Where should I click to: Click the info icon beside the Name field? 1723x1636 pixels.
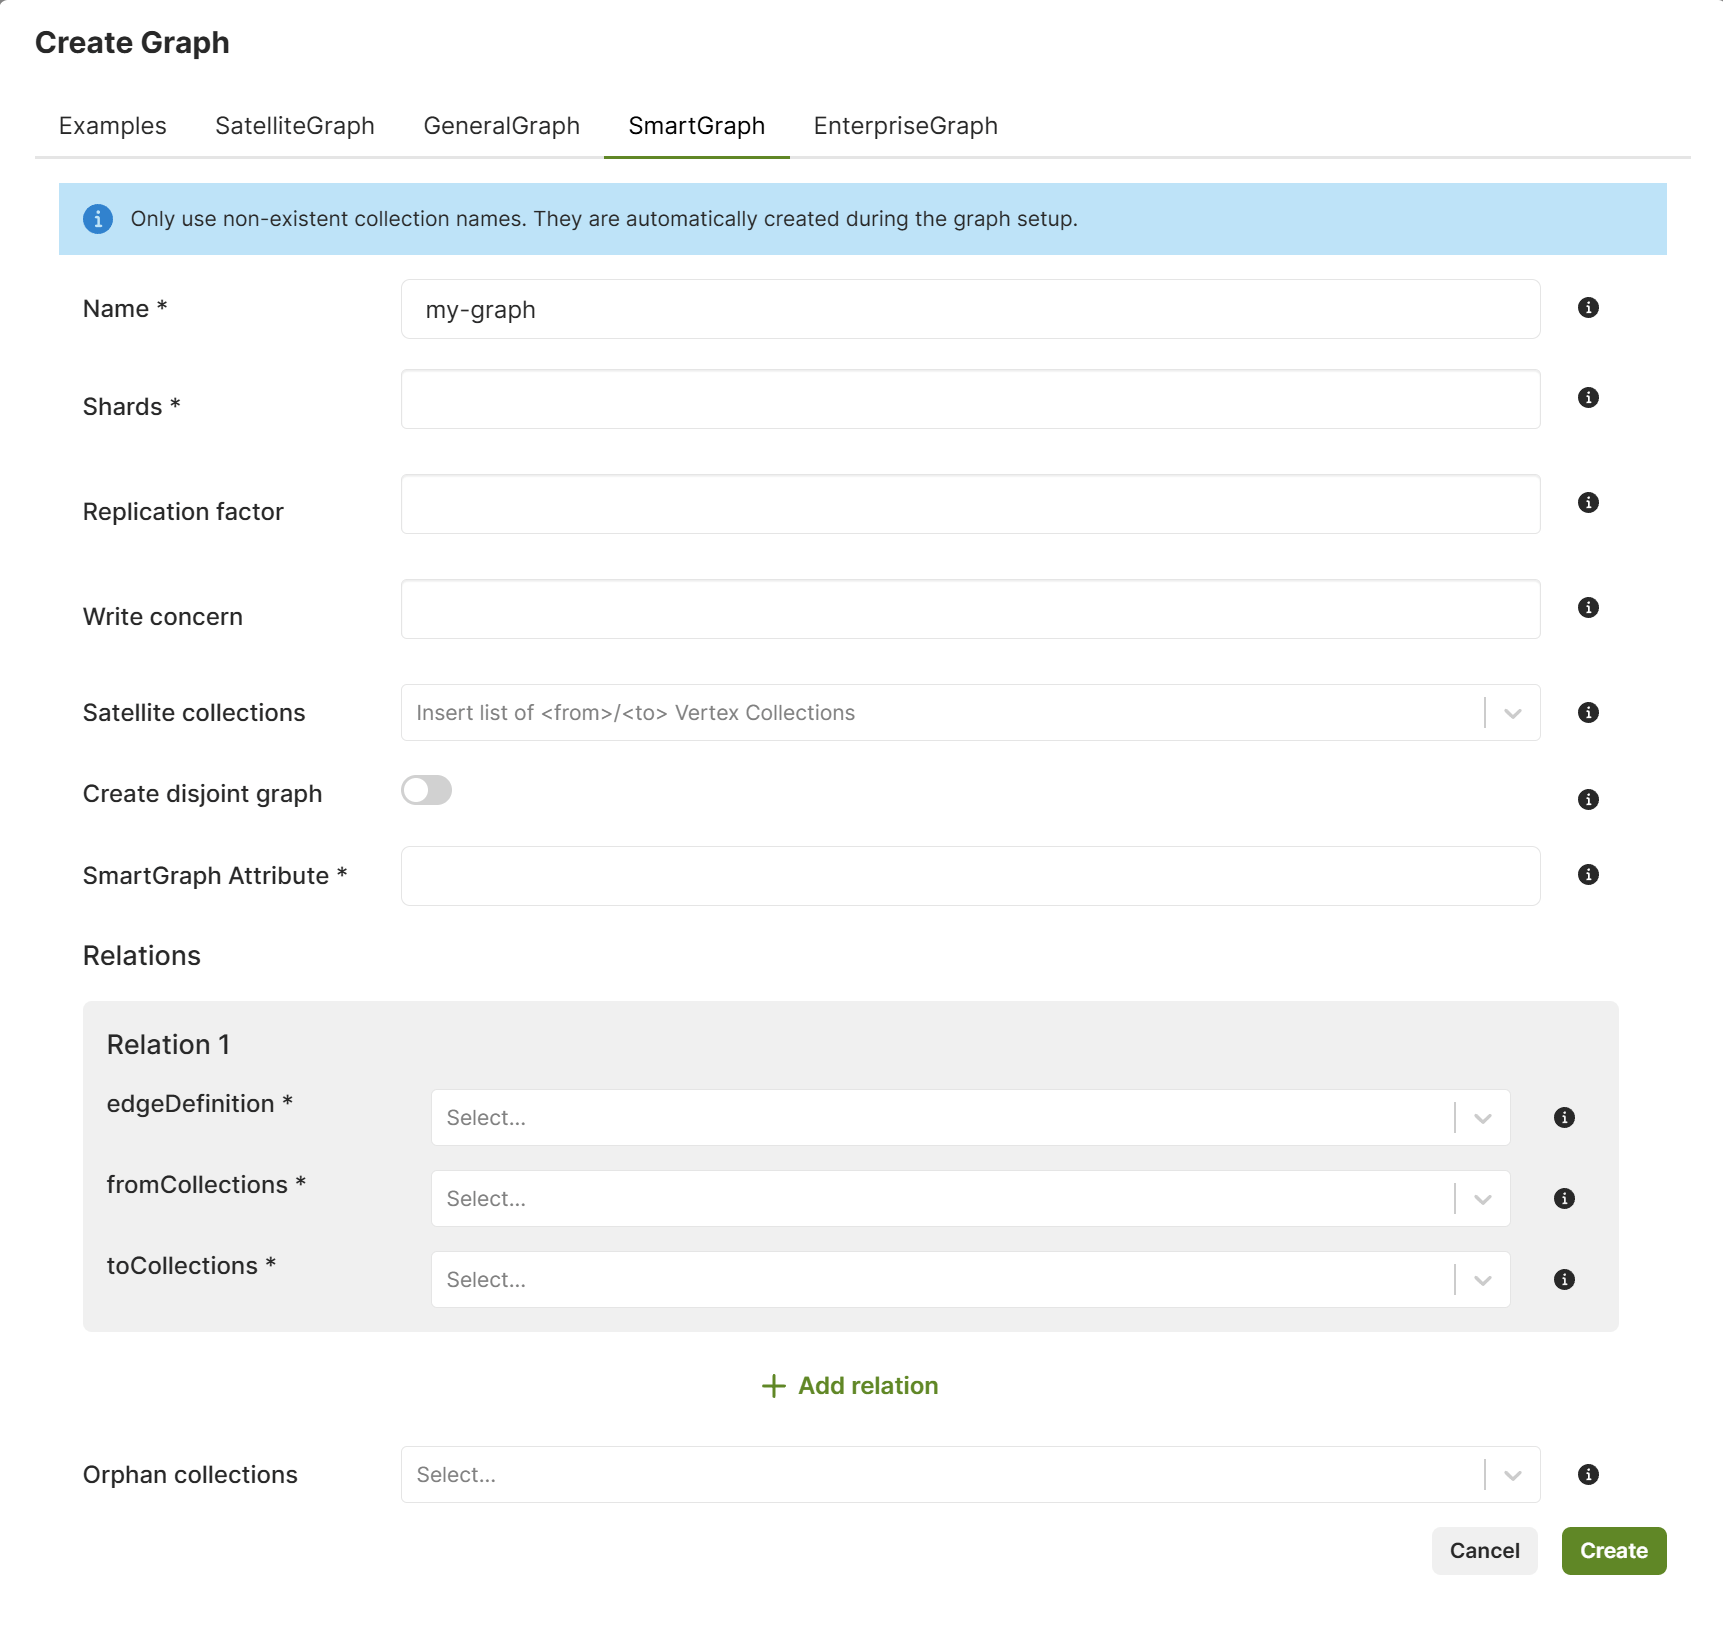click(x=1588, y=308)
